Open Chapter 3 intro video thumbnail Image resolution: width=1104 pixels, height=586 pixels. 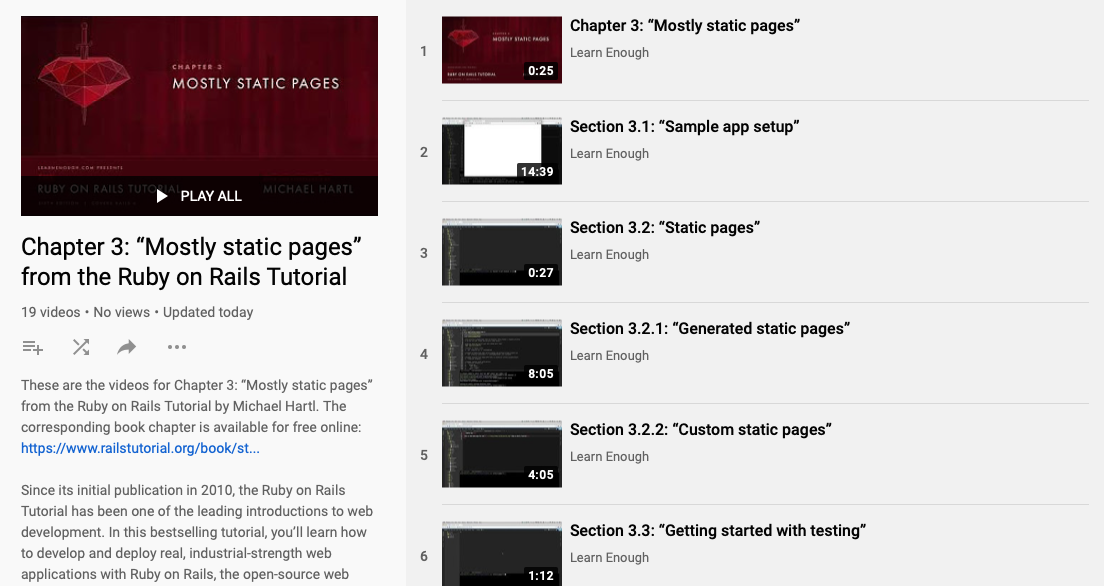coord(501,50)
